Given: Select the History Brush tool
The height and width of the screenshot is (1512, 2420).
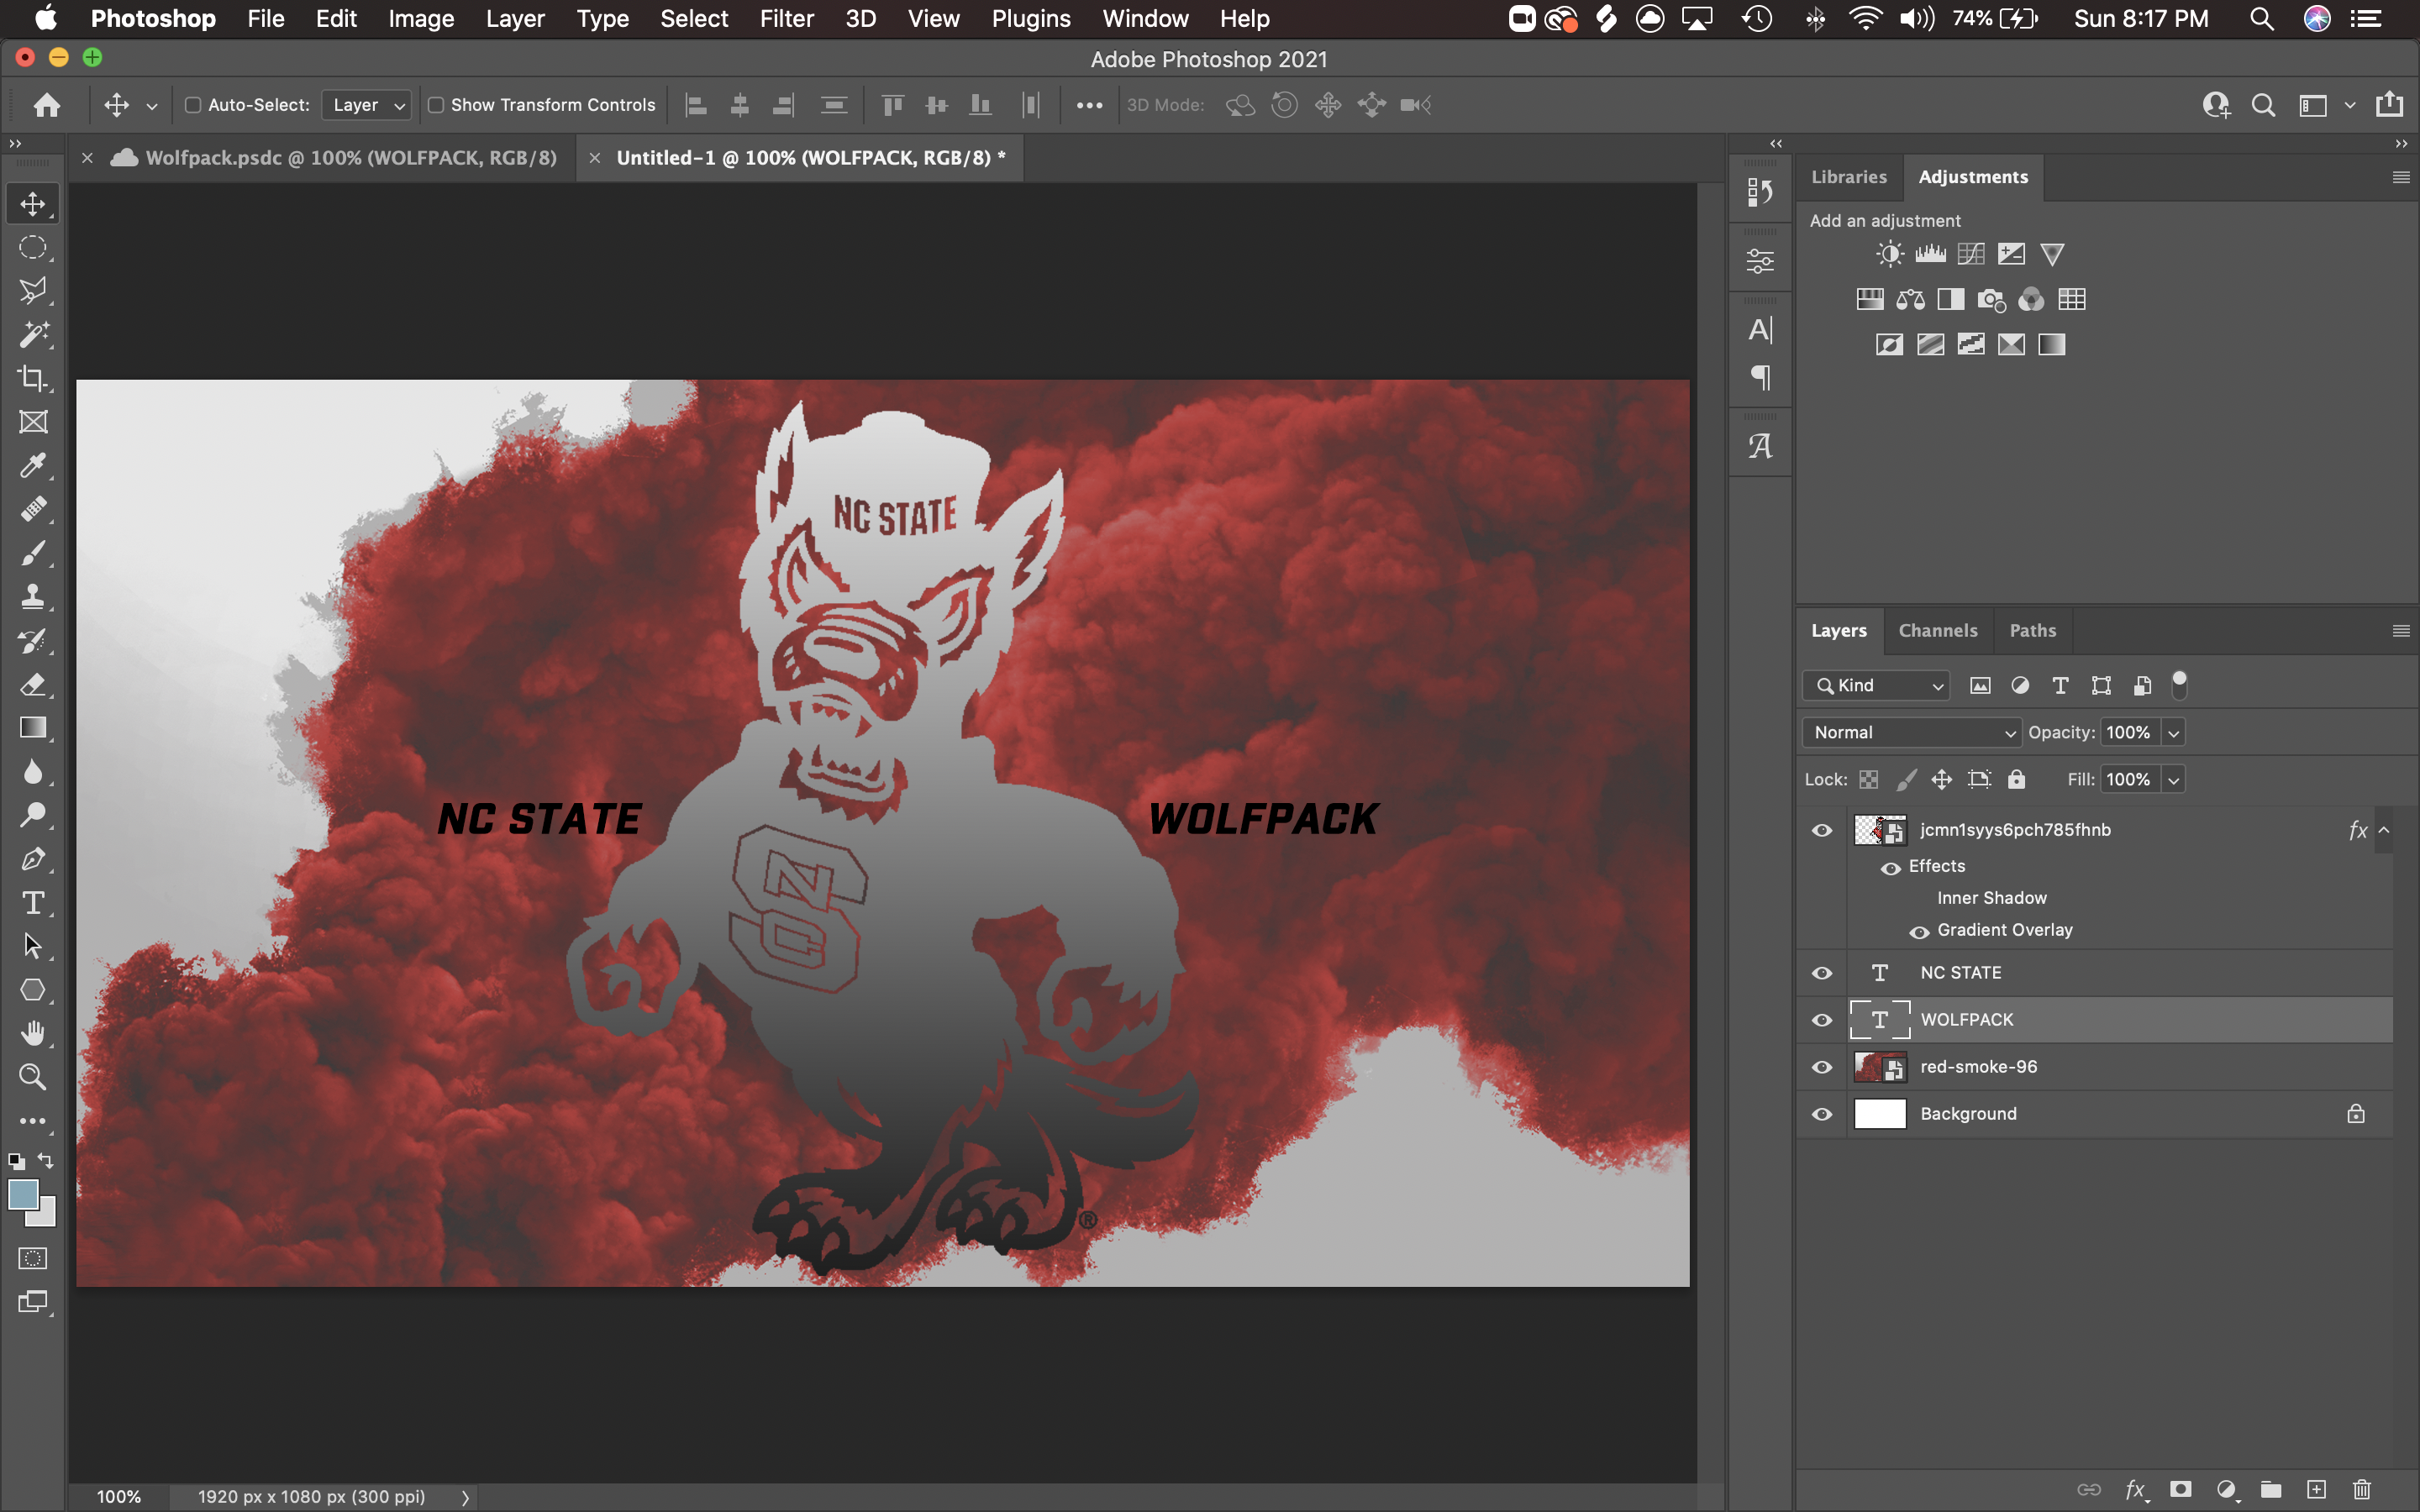Looking at the screenshot, I should [x=33, y=641].
